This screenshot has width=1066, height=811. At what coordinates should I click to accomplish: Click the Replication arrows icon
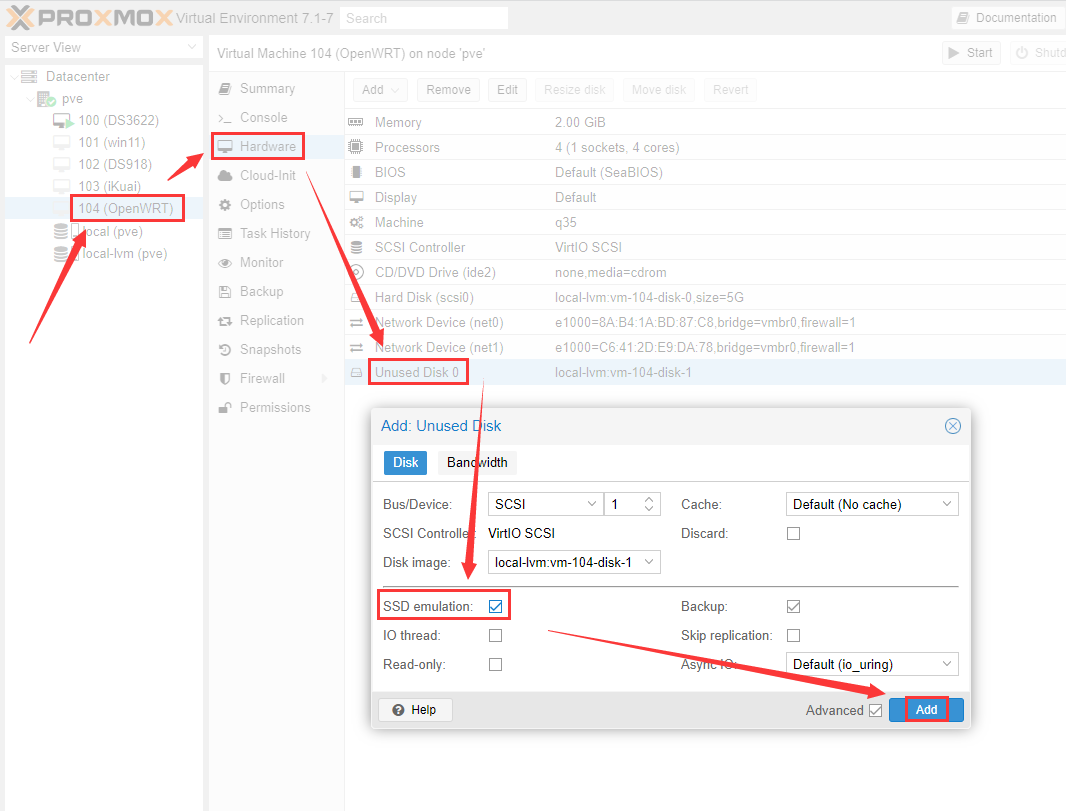point(225,321)
